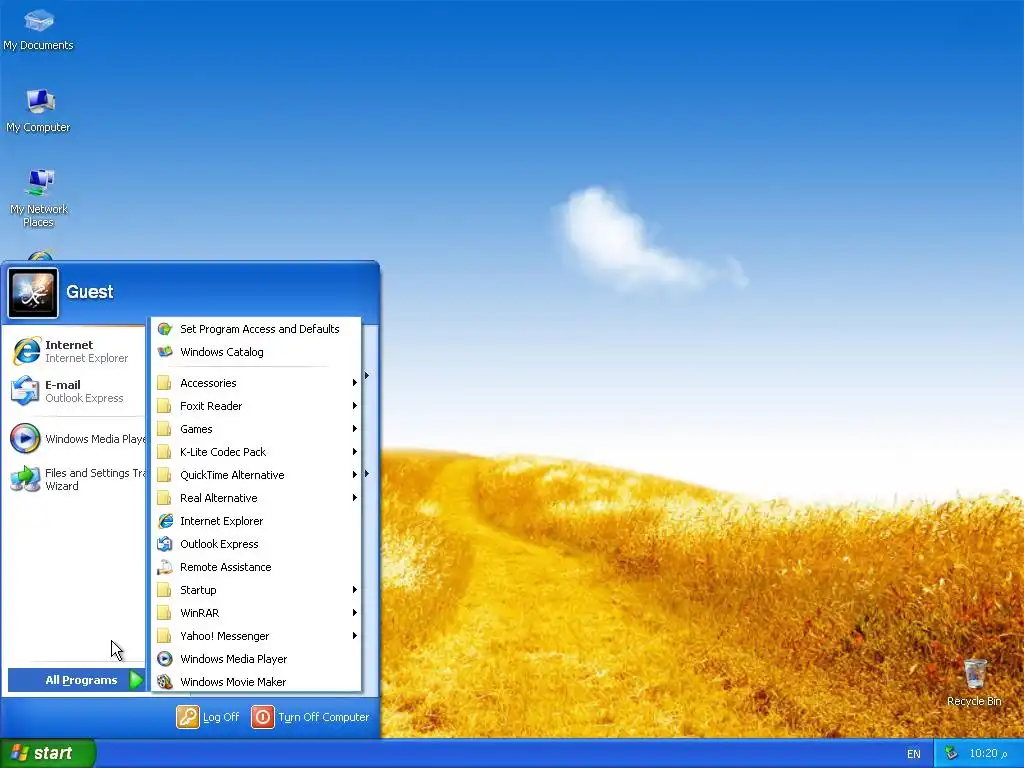Click the Remote Assistance icon

(x=165, y=567)
